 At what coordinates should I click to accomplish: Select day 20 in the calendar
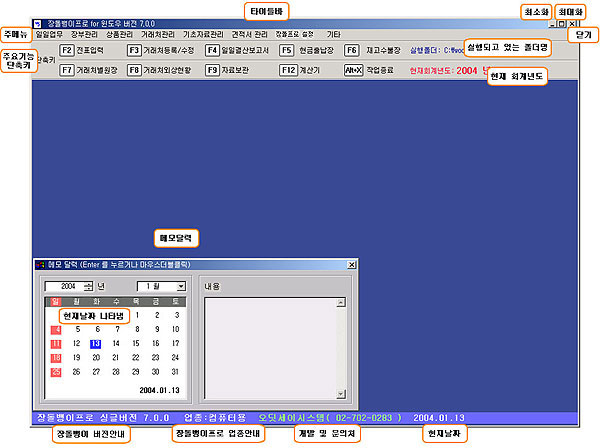pos(96,358)
